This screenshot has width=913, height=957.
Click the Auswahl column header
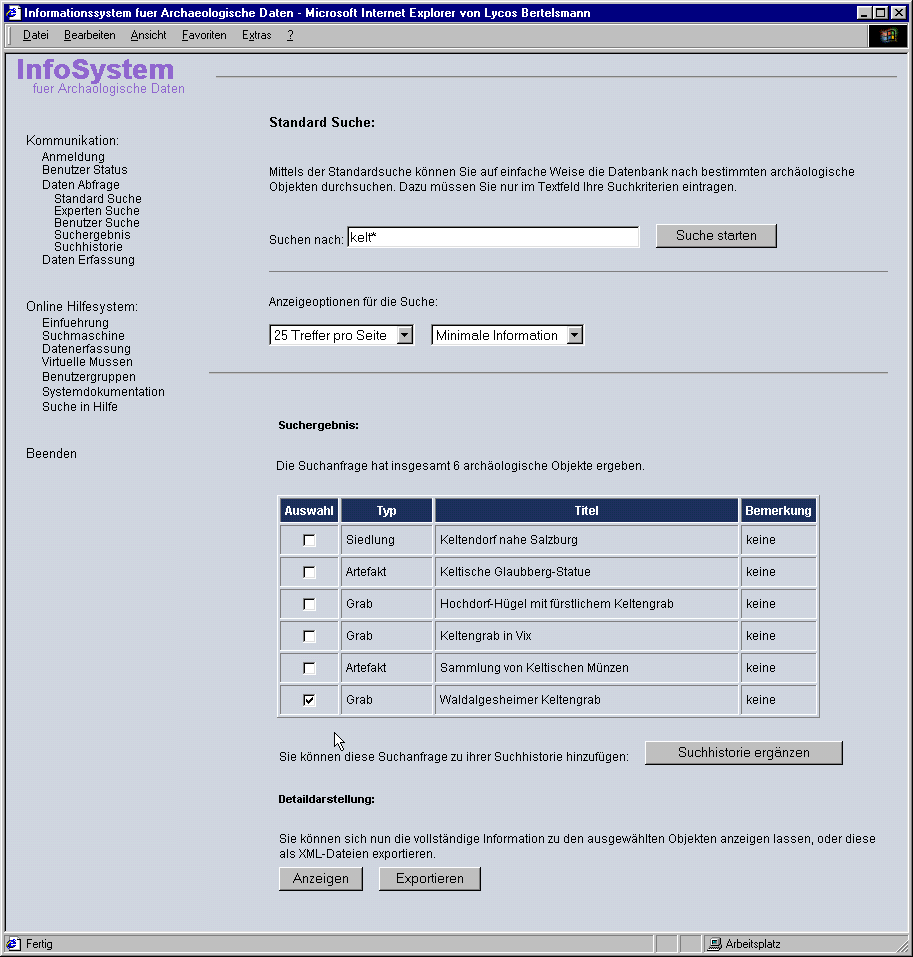tap(309, 511)
